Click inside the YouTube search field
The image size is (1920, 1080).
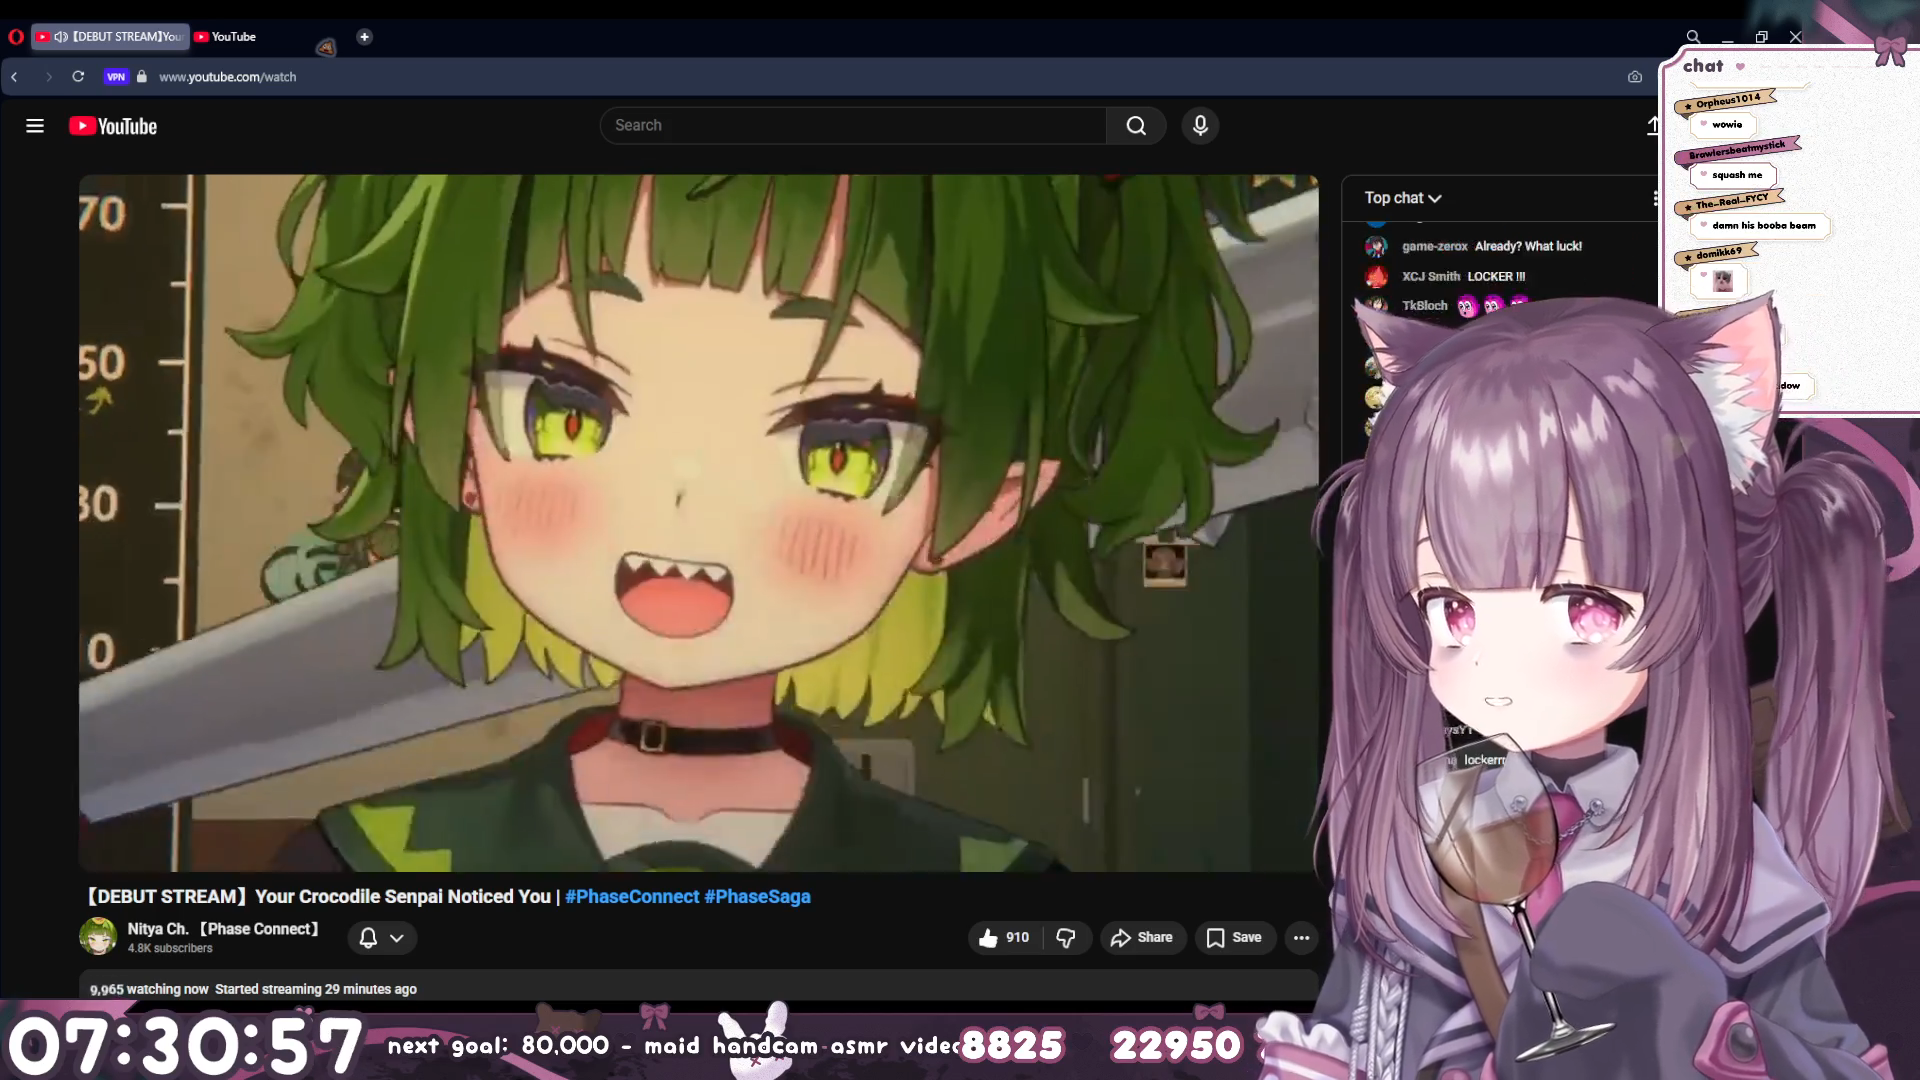tap(852, 126)
